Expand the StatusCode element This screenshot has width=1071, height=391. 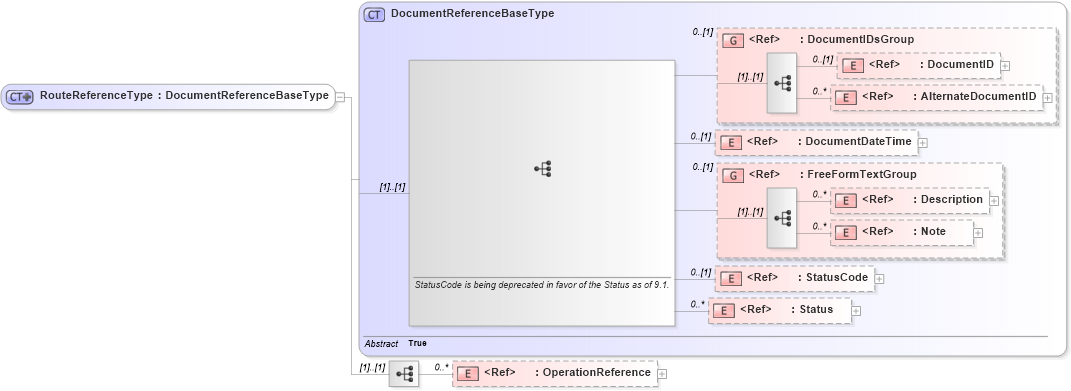point(879,278)
